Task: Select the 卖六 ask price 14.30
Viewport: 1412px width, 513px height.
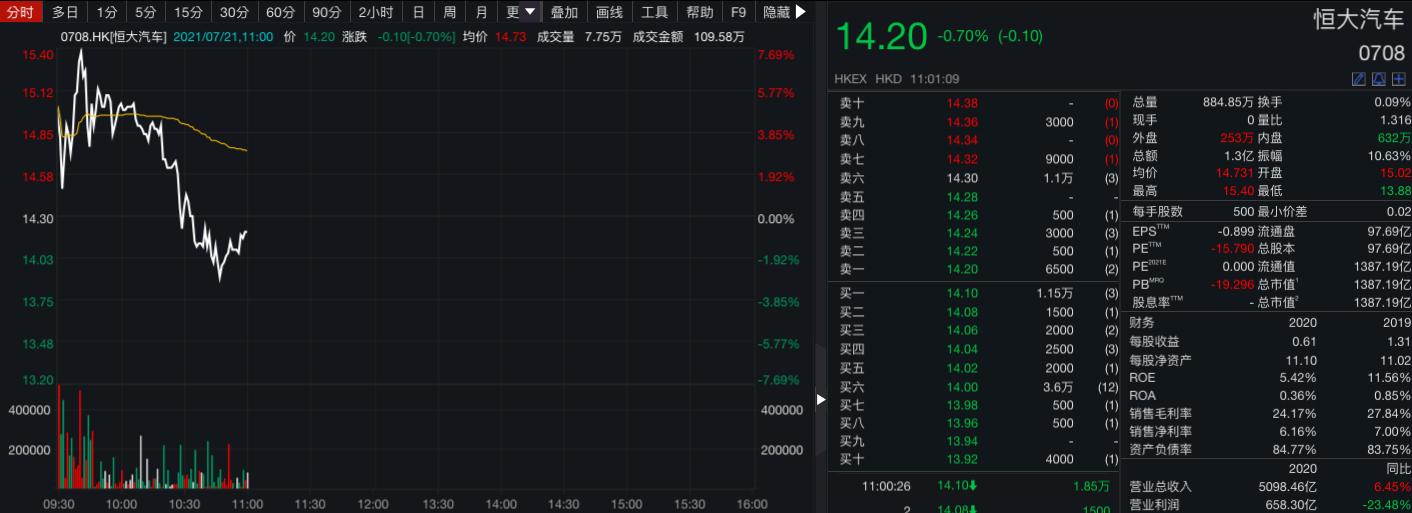Action: (962, 177)
